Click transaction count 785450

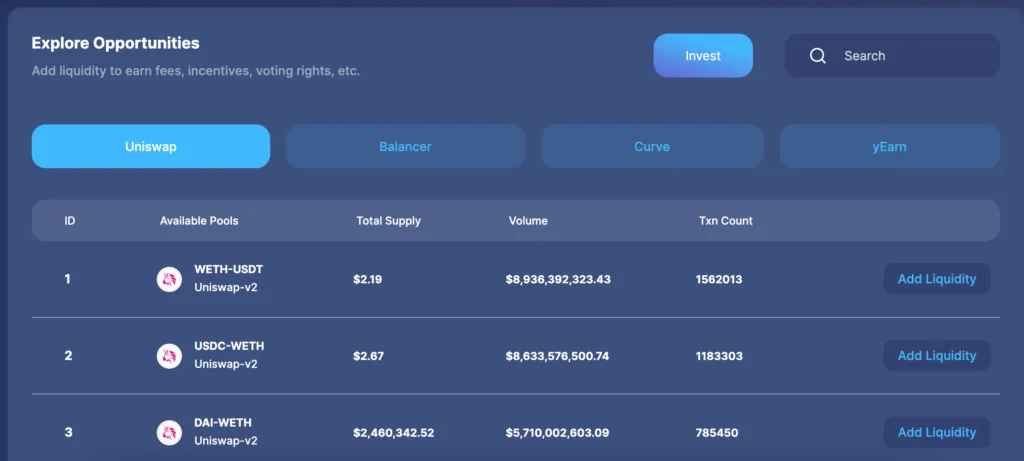click(716, 433)
